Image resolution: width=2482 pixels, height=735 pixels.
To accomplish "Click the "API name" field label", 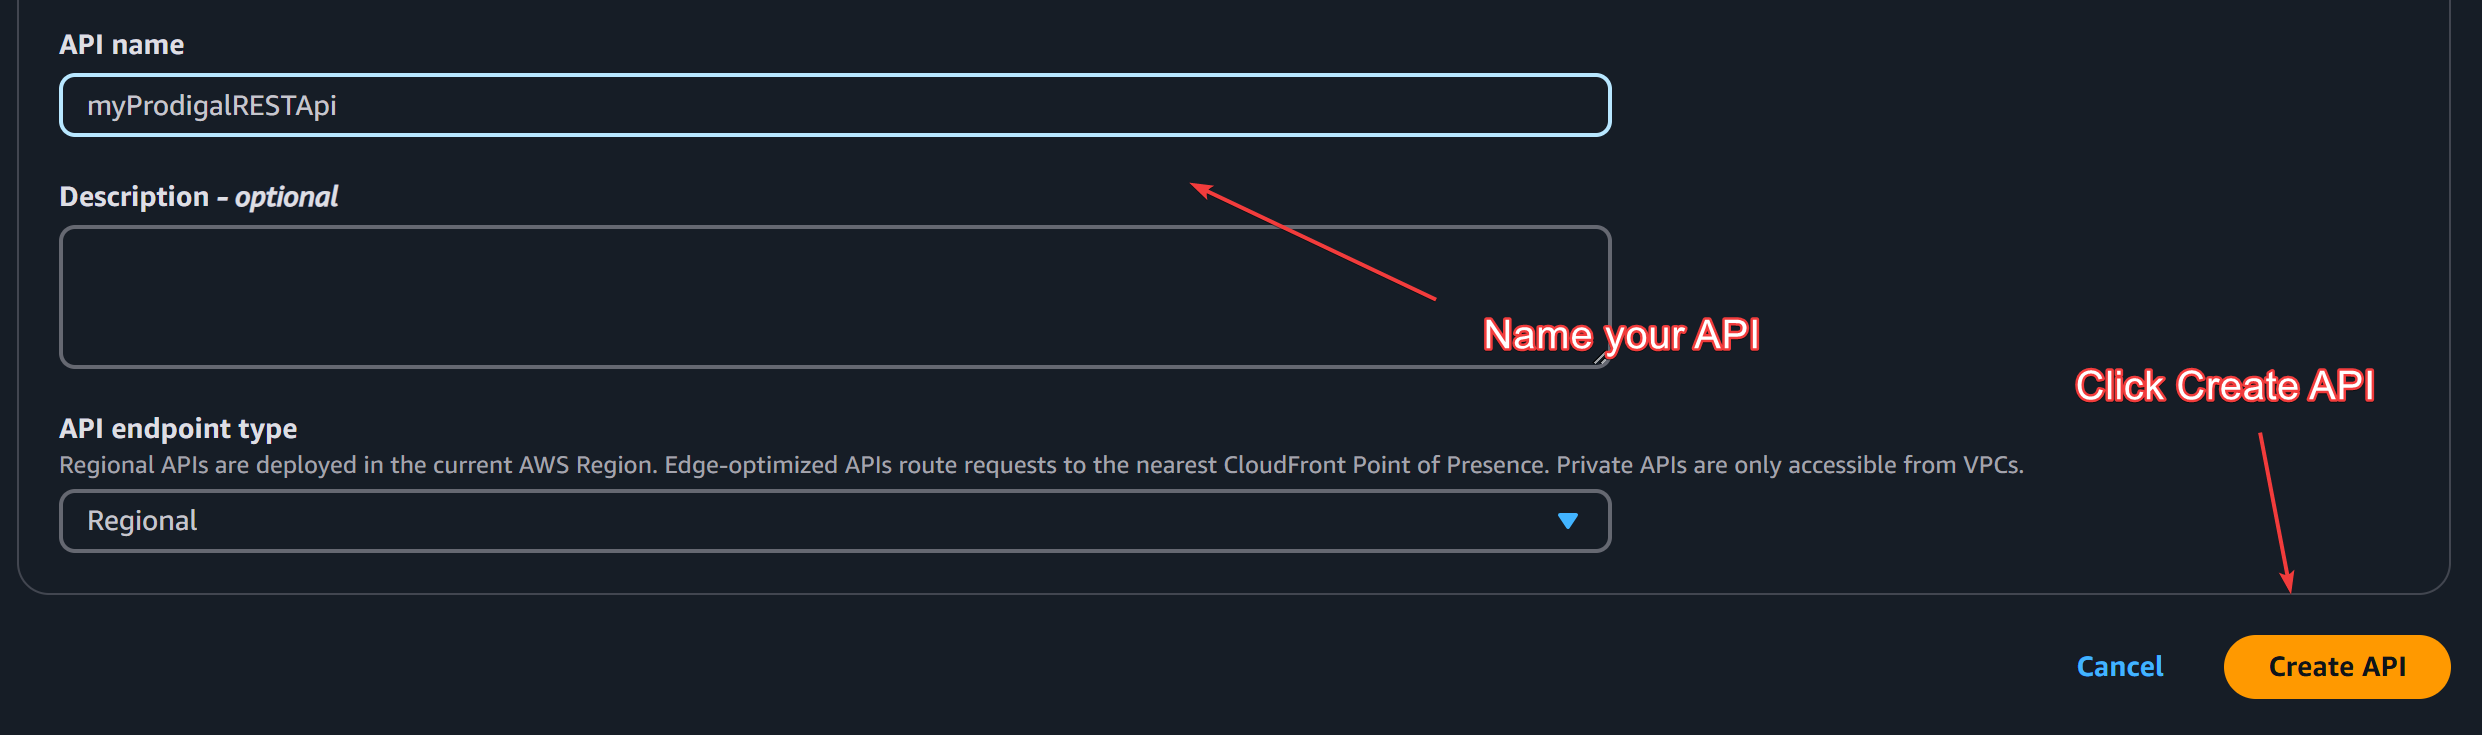I will point(121,45).
